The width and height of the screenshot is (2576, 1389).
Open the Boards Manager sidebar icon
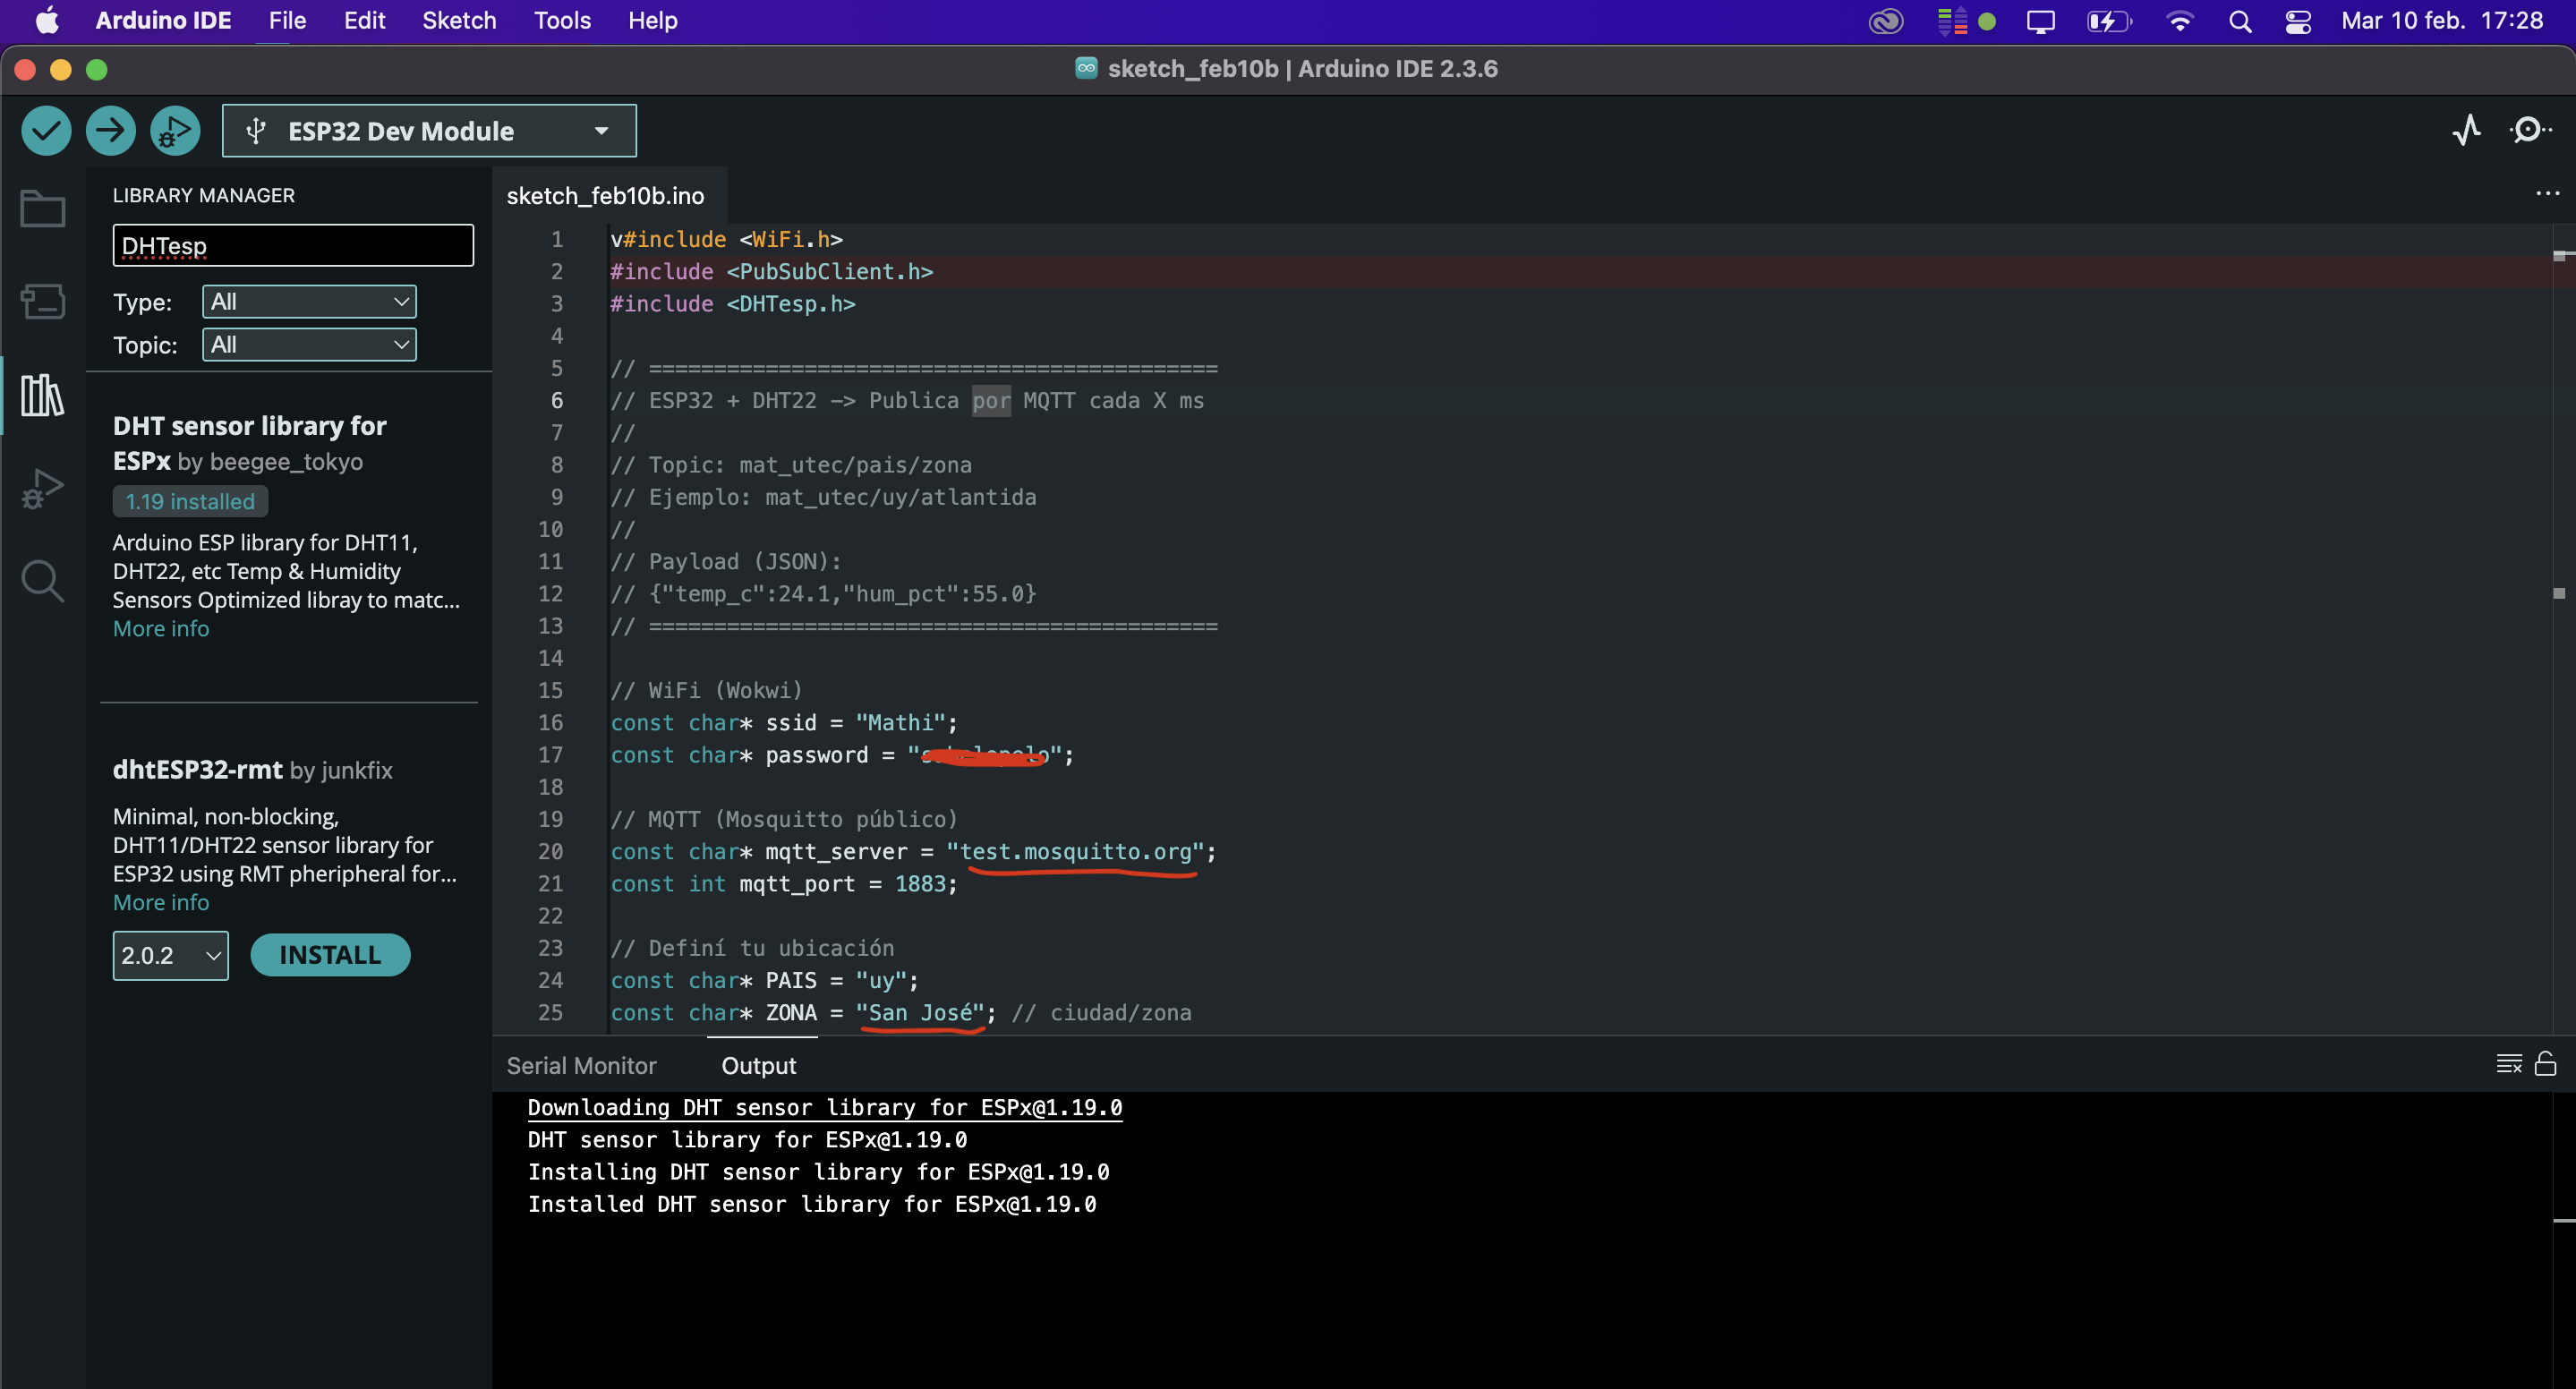(42, 301)
